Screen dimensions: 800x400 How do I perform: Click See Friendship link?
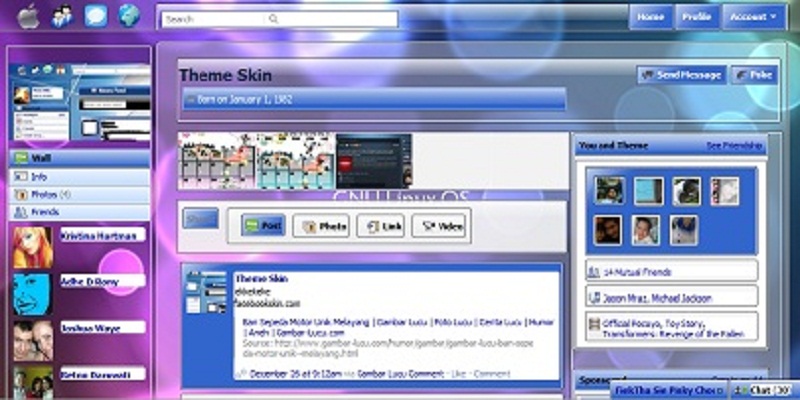click(x=735, y=146)
